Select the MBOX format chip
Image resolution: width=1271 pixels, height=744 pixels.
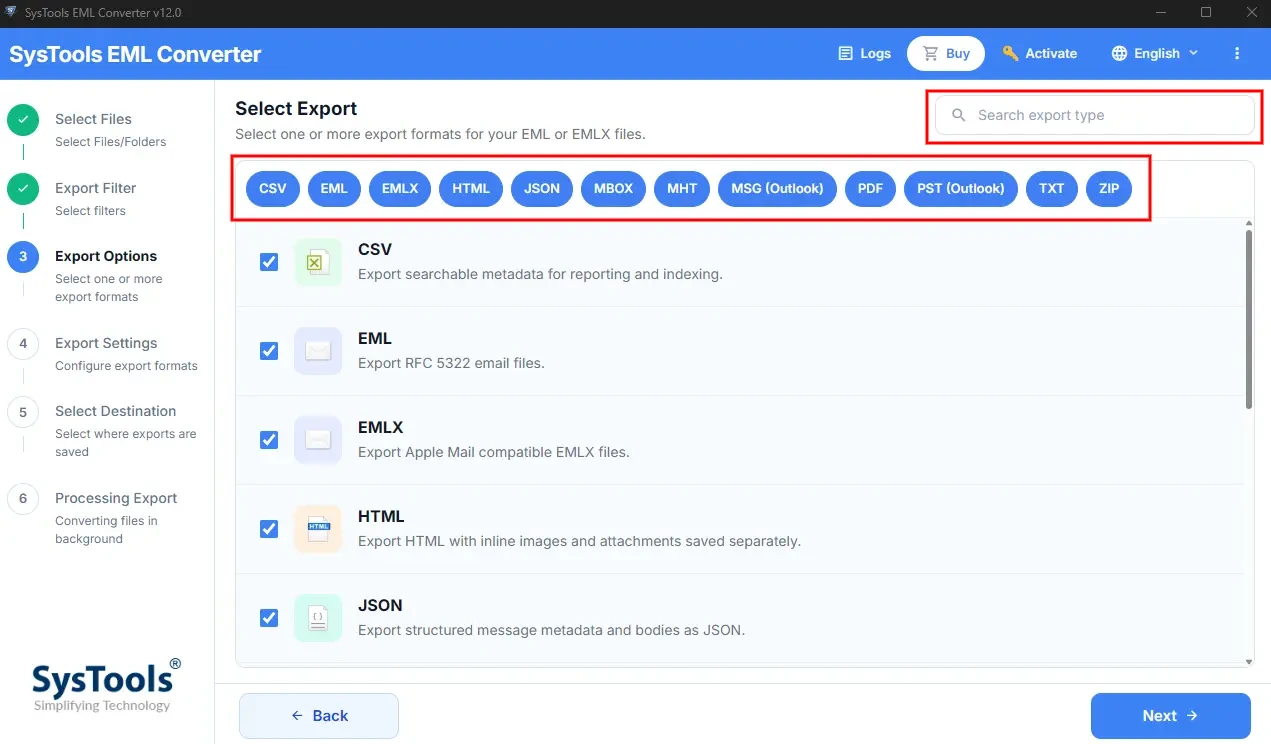(x=613, y=188)
